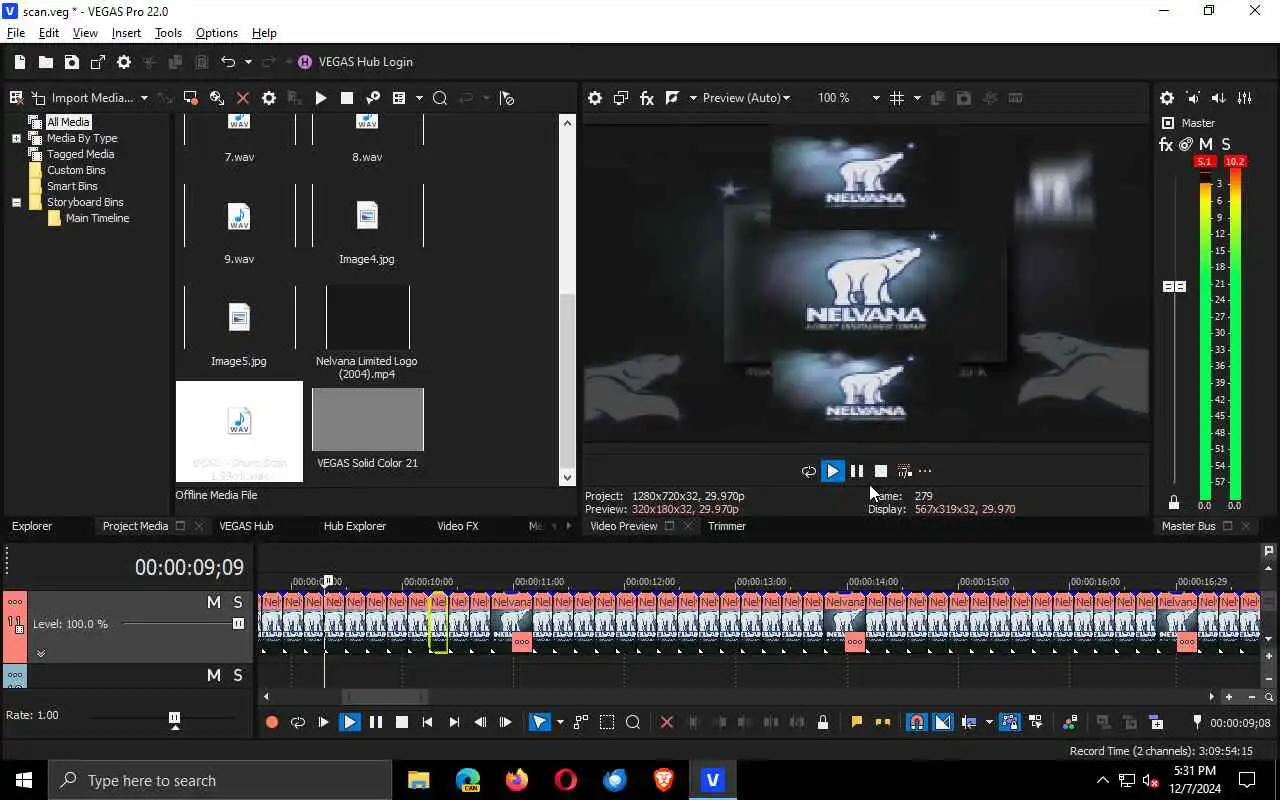Open the Preview (Auto) quality dropdown
Viewport: 1280px width, 800px height.
pyautogui.click(x=746, y=98)
